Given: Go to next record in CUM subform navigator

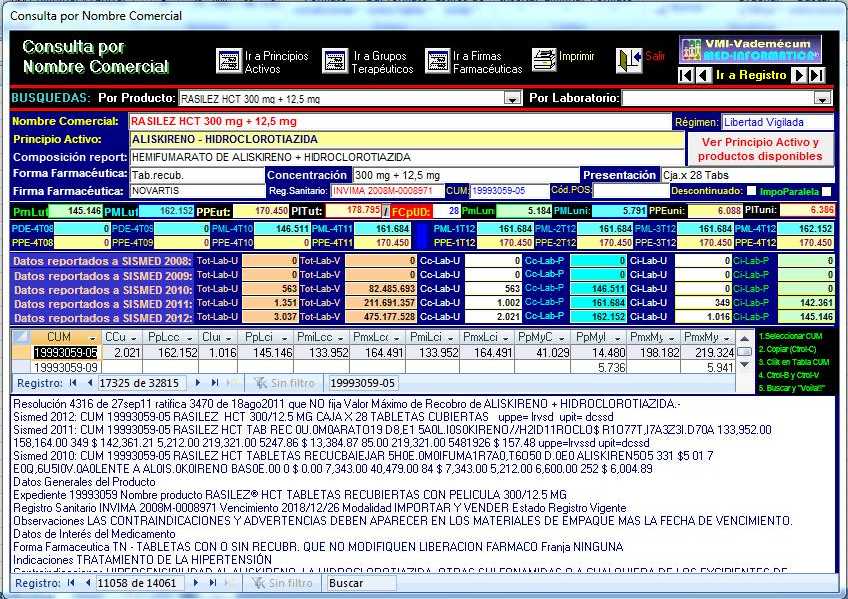Looking at the screenshot, I should click(197, 383).
